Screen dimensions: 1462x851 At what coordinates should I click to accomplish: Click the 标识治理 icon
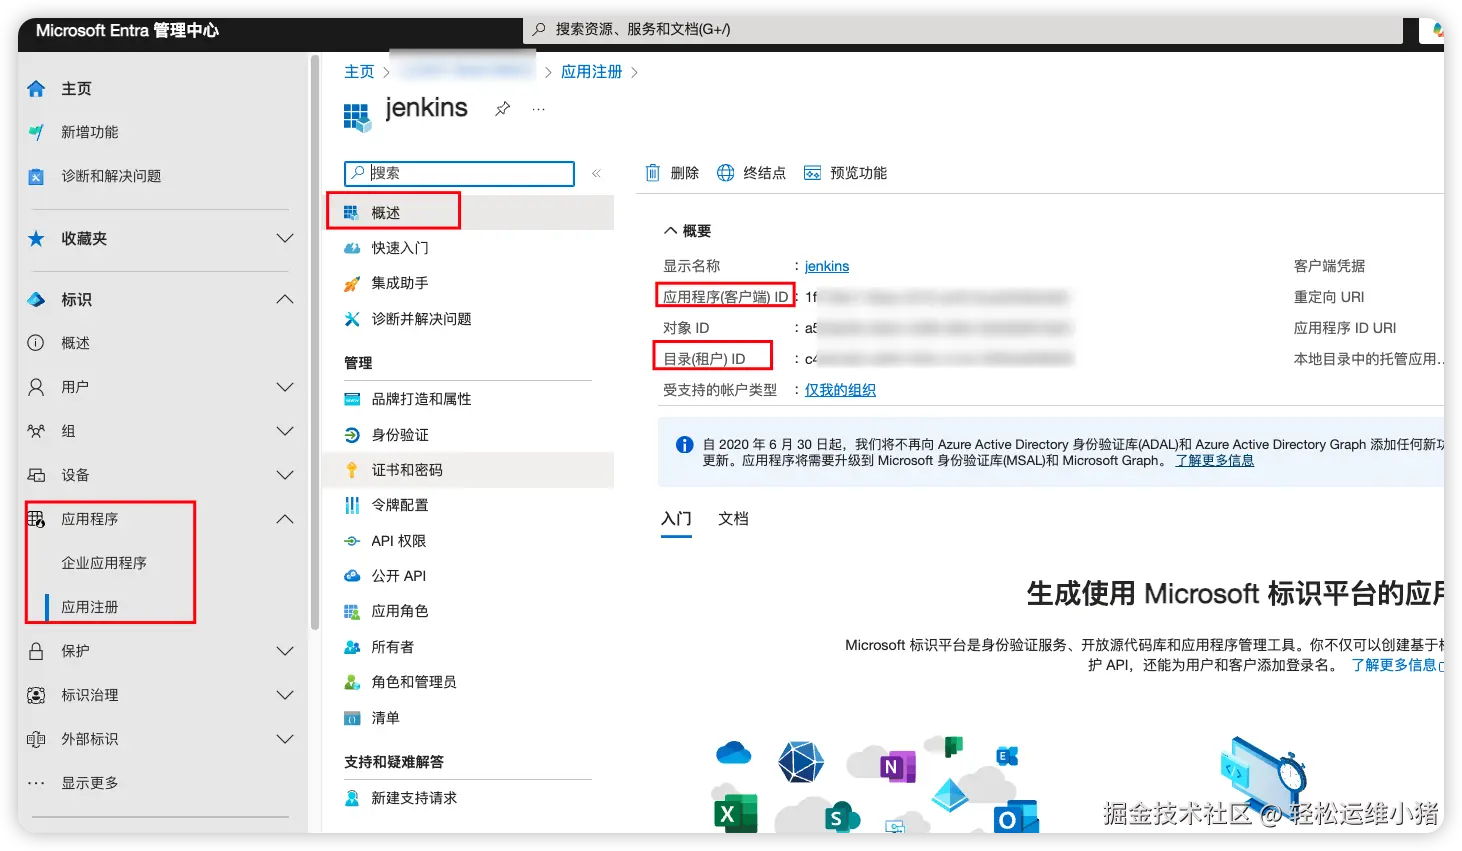36,695
